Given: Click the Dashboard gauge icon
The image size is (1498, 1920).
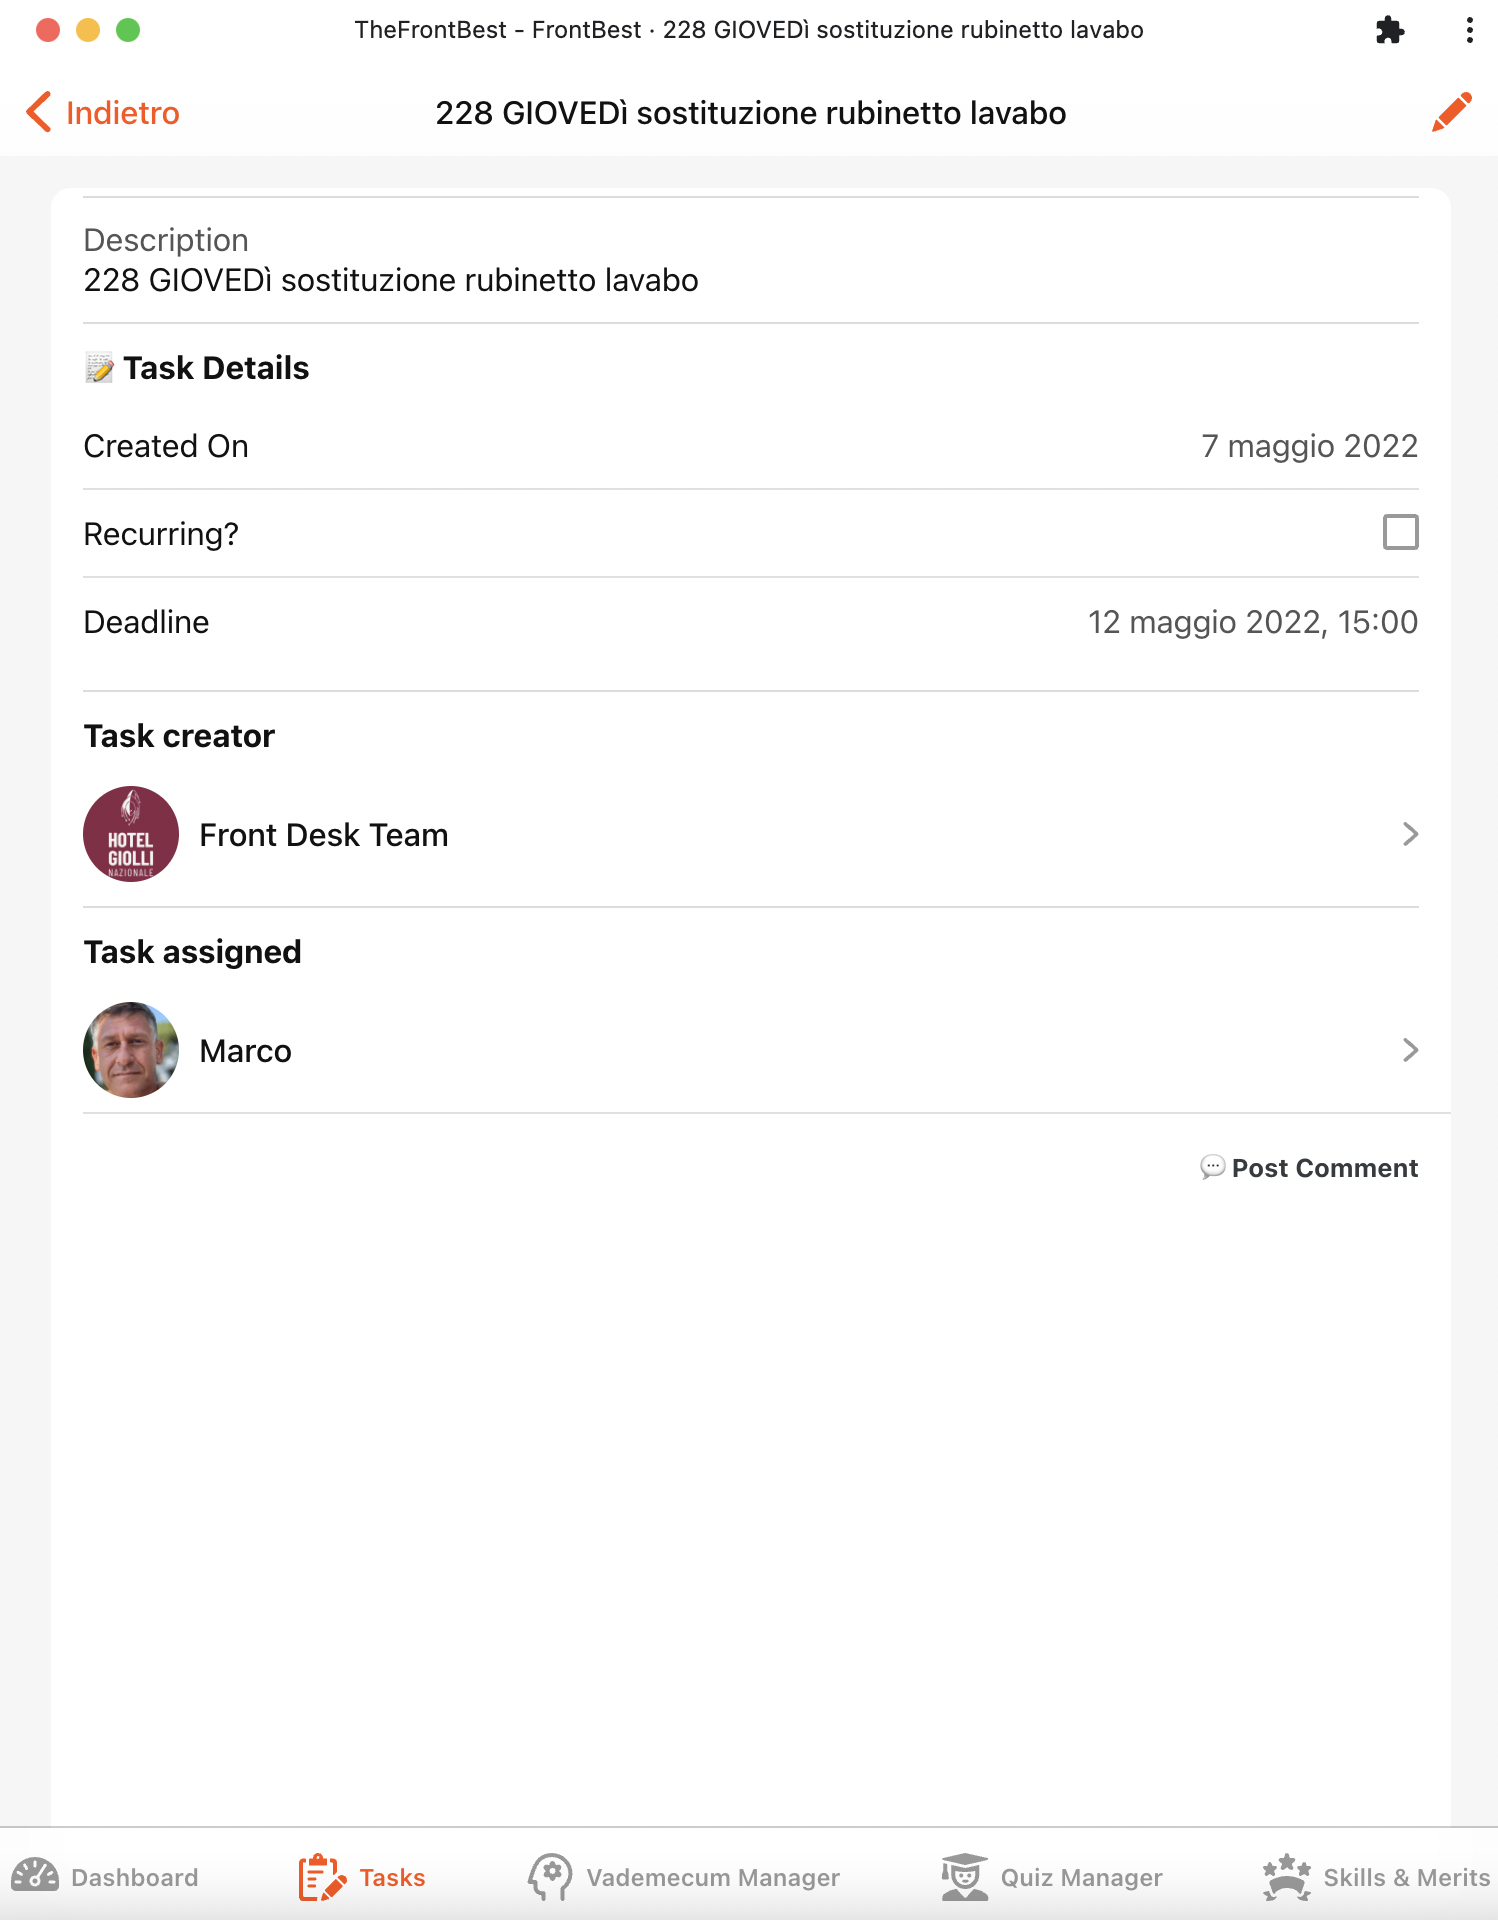Looking at the screenshot, I should tap(35, 1876).
